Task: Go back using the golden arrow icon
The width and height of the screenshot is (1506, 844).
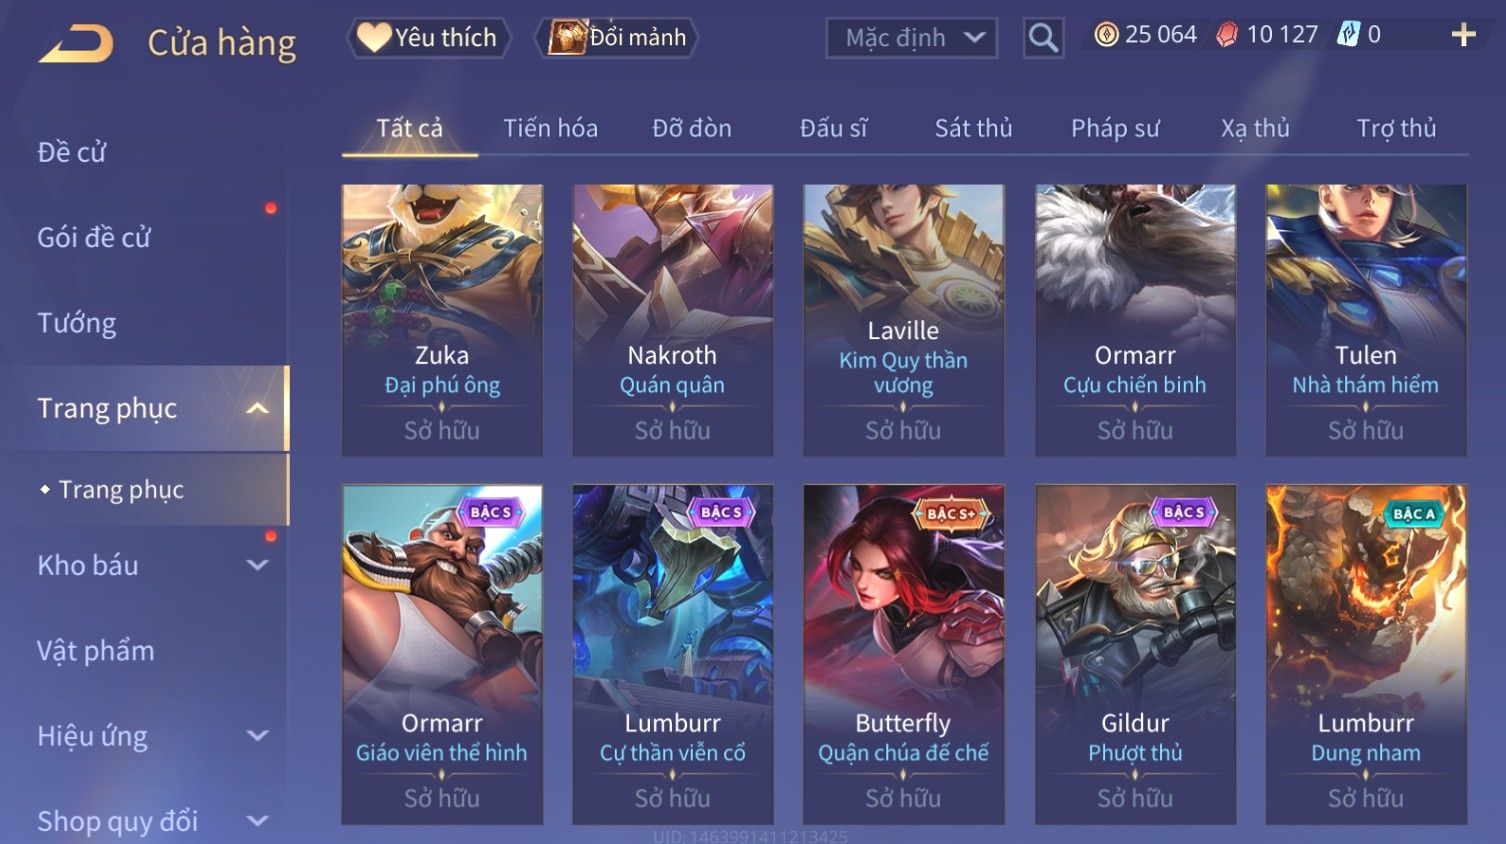Action: pyautogui.click(x=76, y=42)
